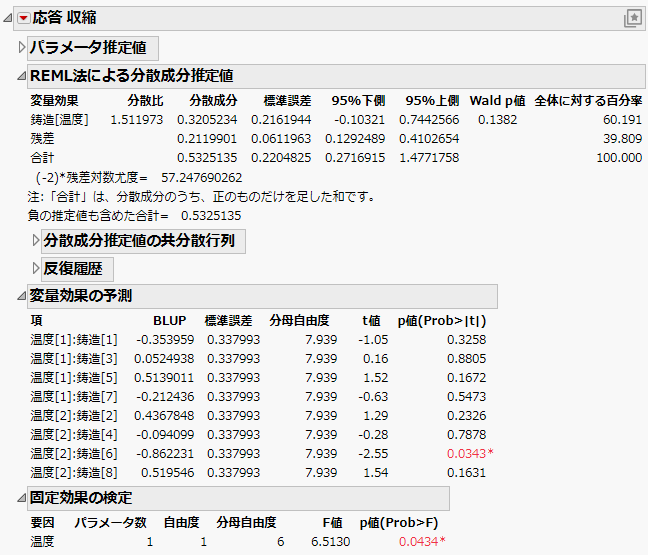The image size is (648, 555).
Task: Select row 温度[2]:鋳造[8]
Action: [74, 473]
